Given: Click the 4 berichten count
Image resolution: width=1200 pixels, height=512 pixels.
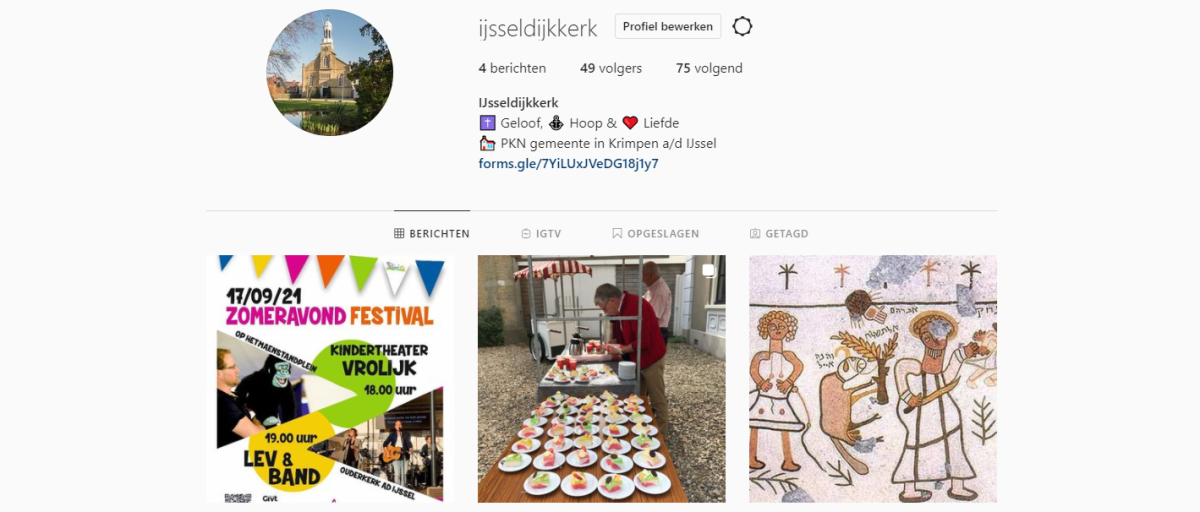Looking at the screenshot, I should point(512,69).
